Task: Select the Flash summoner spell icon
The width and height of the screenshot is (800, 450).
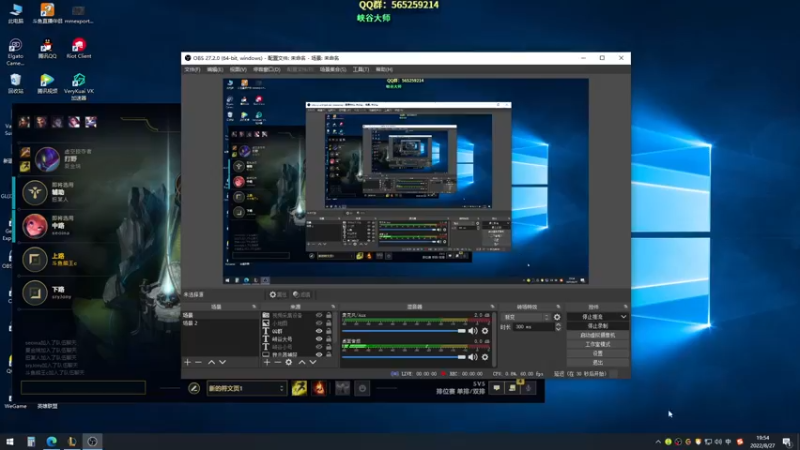Action: coord(299,388)
